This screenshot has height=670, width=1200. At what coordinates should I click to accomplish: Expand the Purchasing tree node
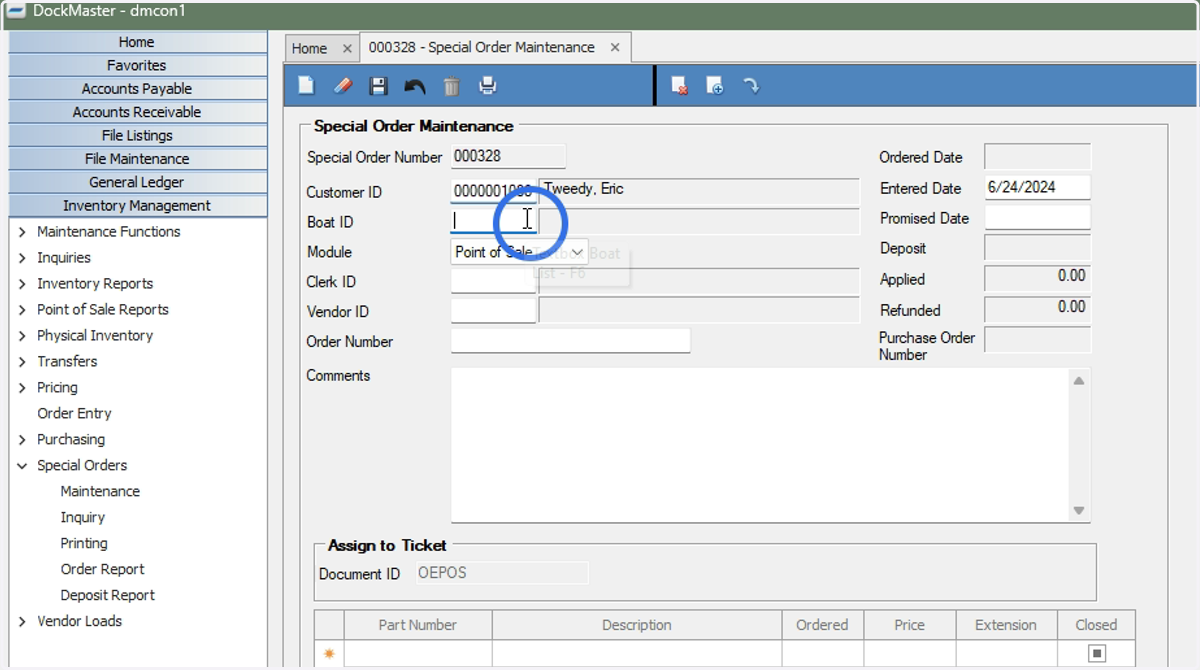[x=22, y=440]
